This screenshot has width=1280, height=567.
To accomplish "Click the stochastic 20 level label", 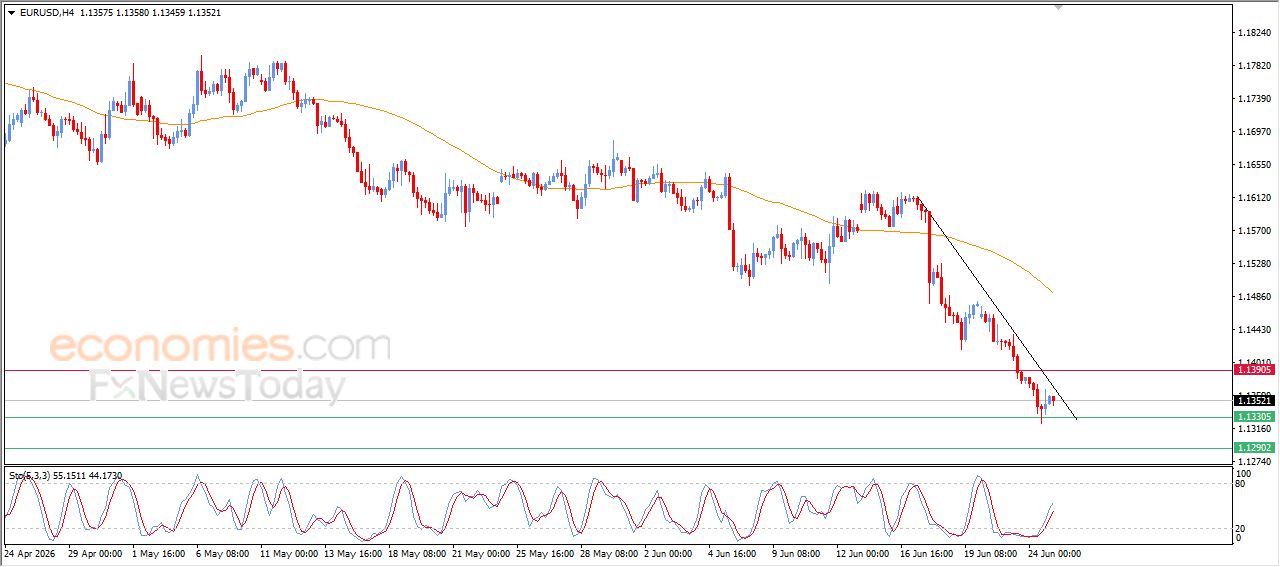I will point(1241,527).
